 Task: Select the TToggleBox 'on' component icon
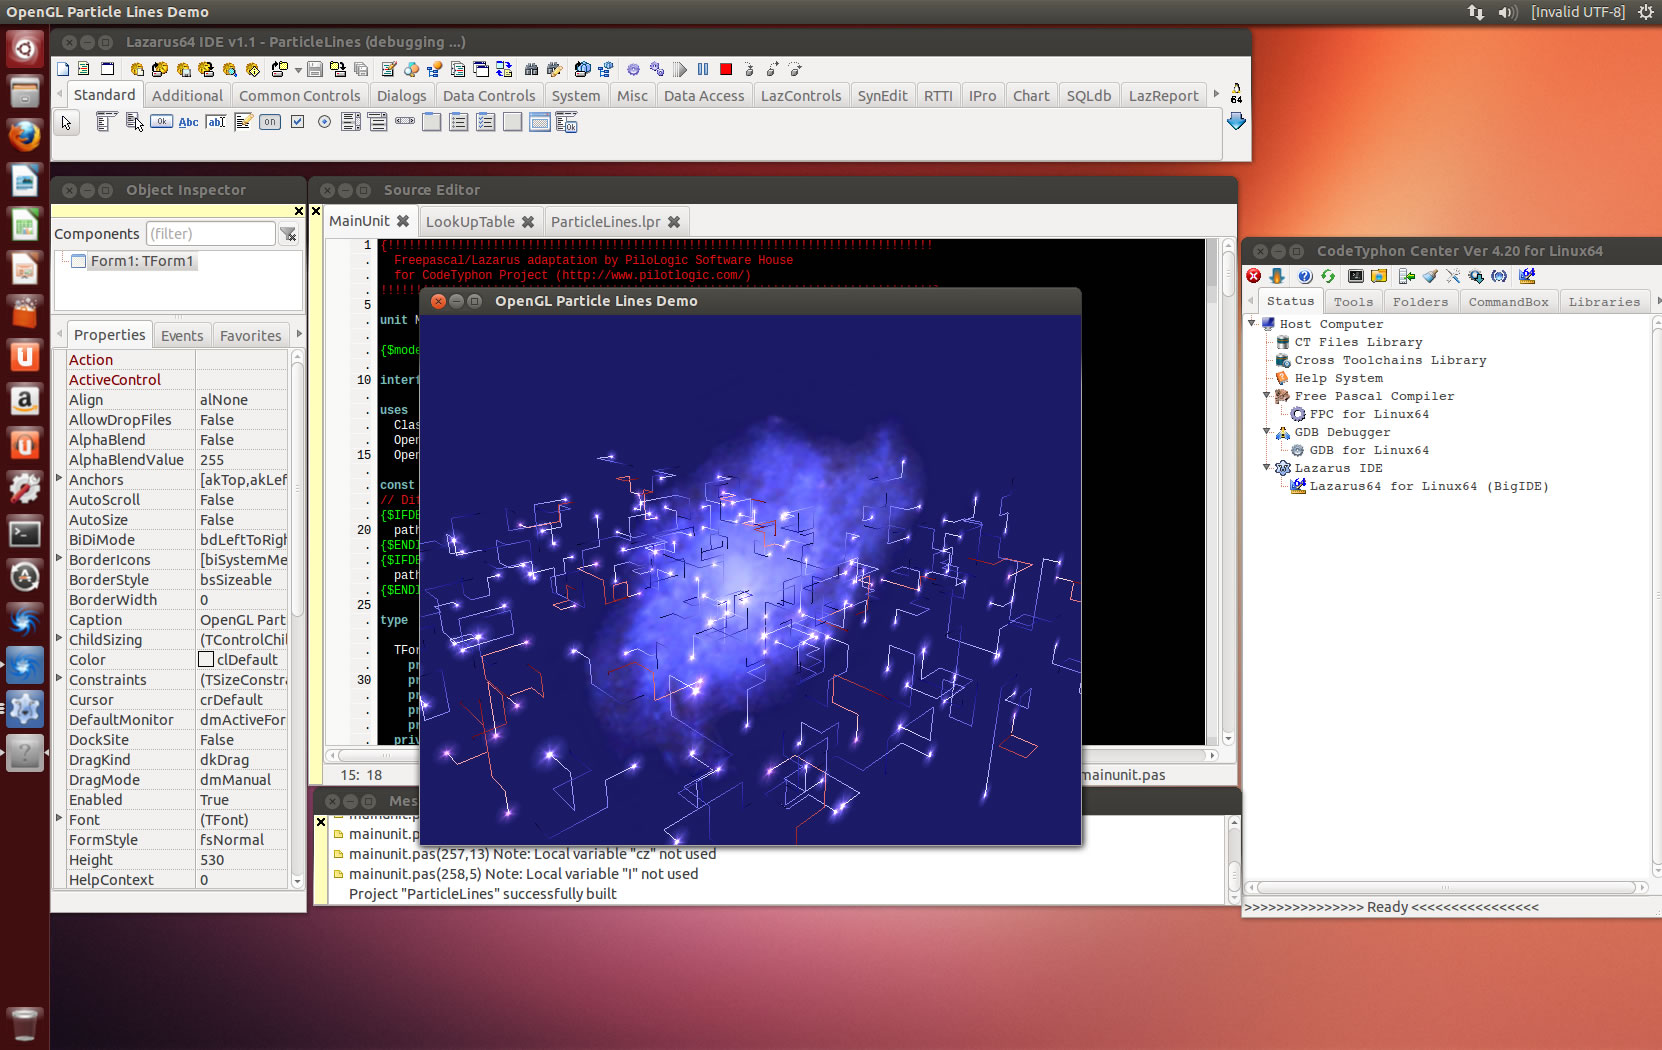[x=270, y=122]
